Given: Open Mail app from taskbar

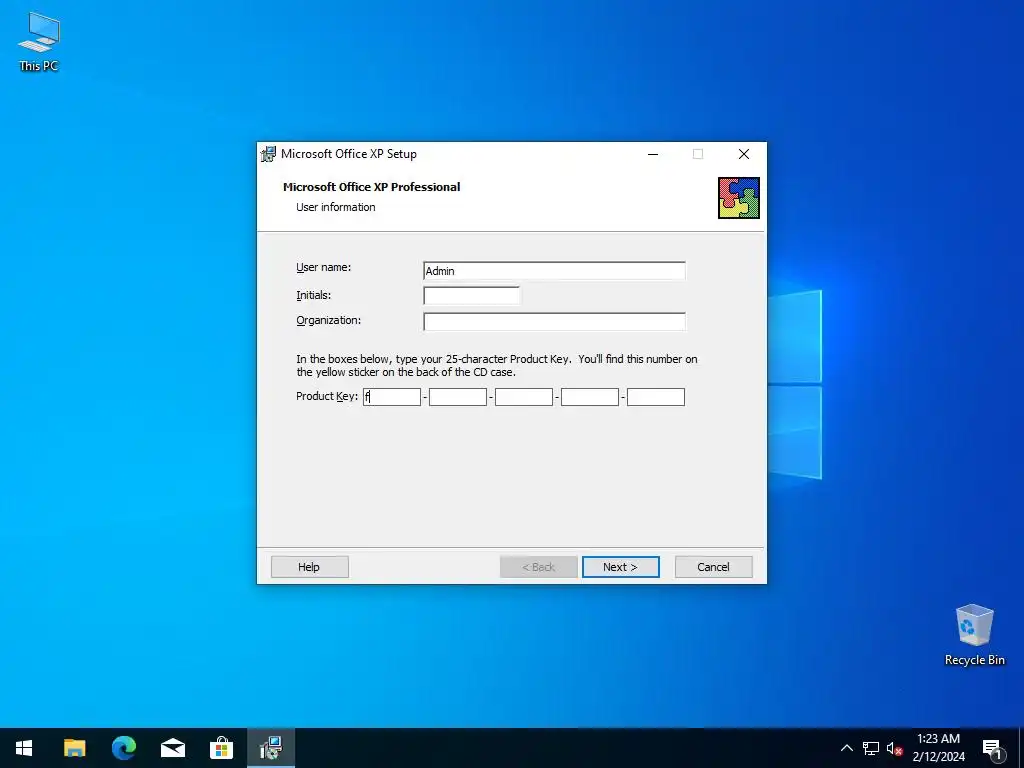Looking at the screenshot, I should 172,748.
